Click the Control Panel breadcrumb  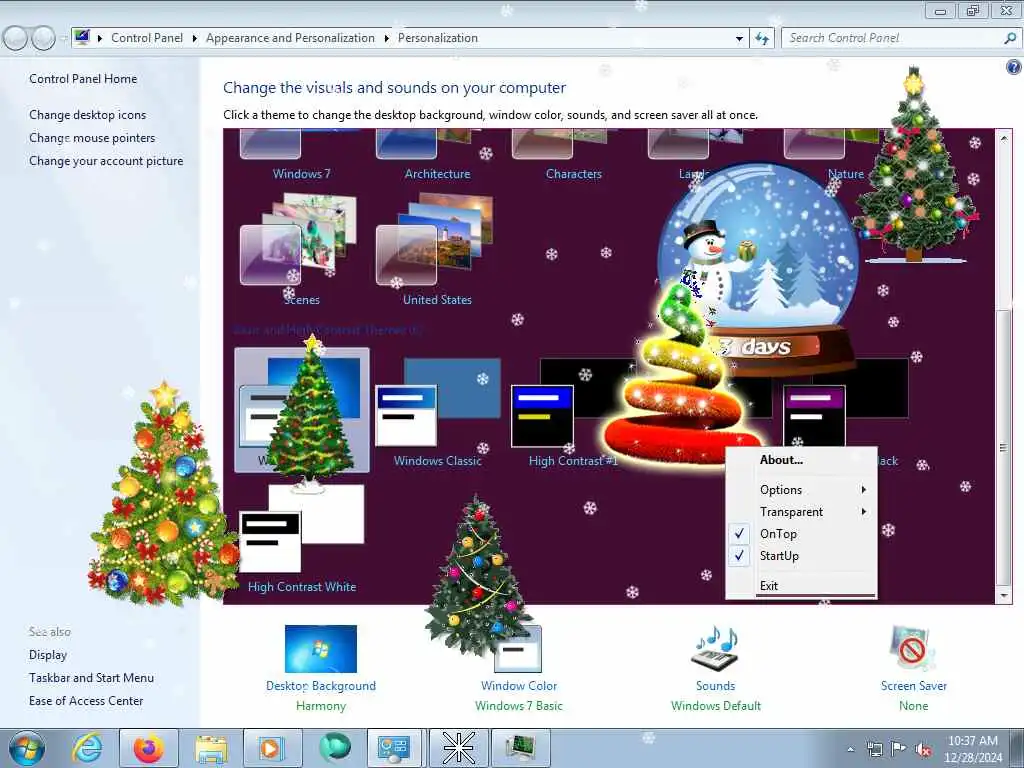147,38
